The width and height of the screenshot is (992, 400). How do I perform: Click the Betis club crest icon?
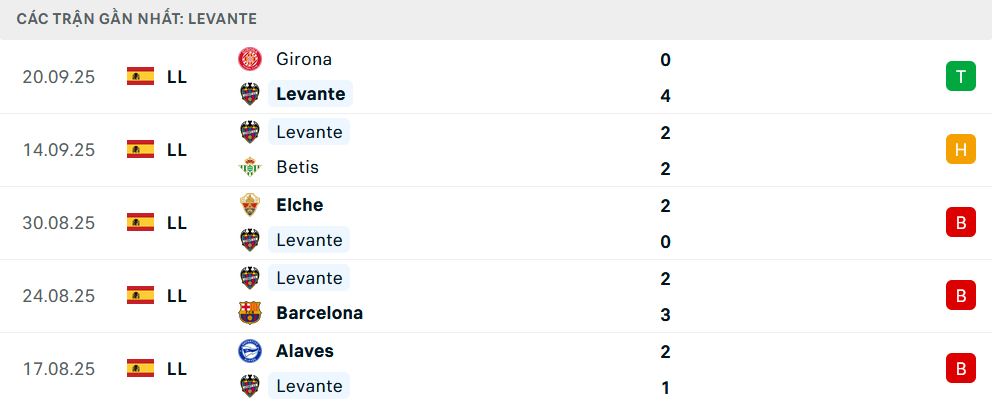coord(249,167)
